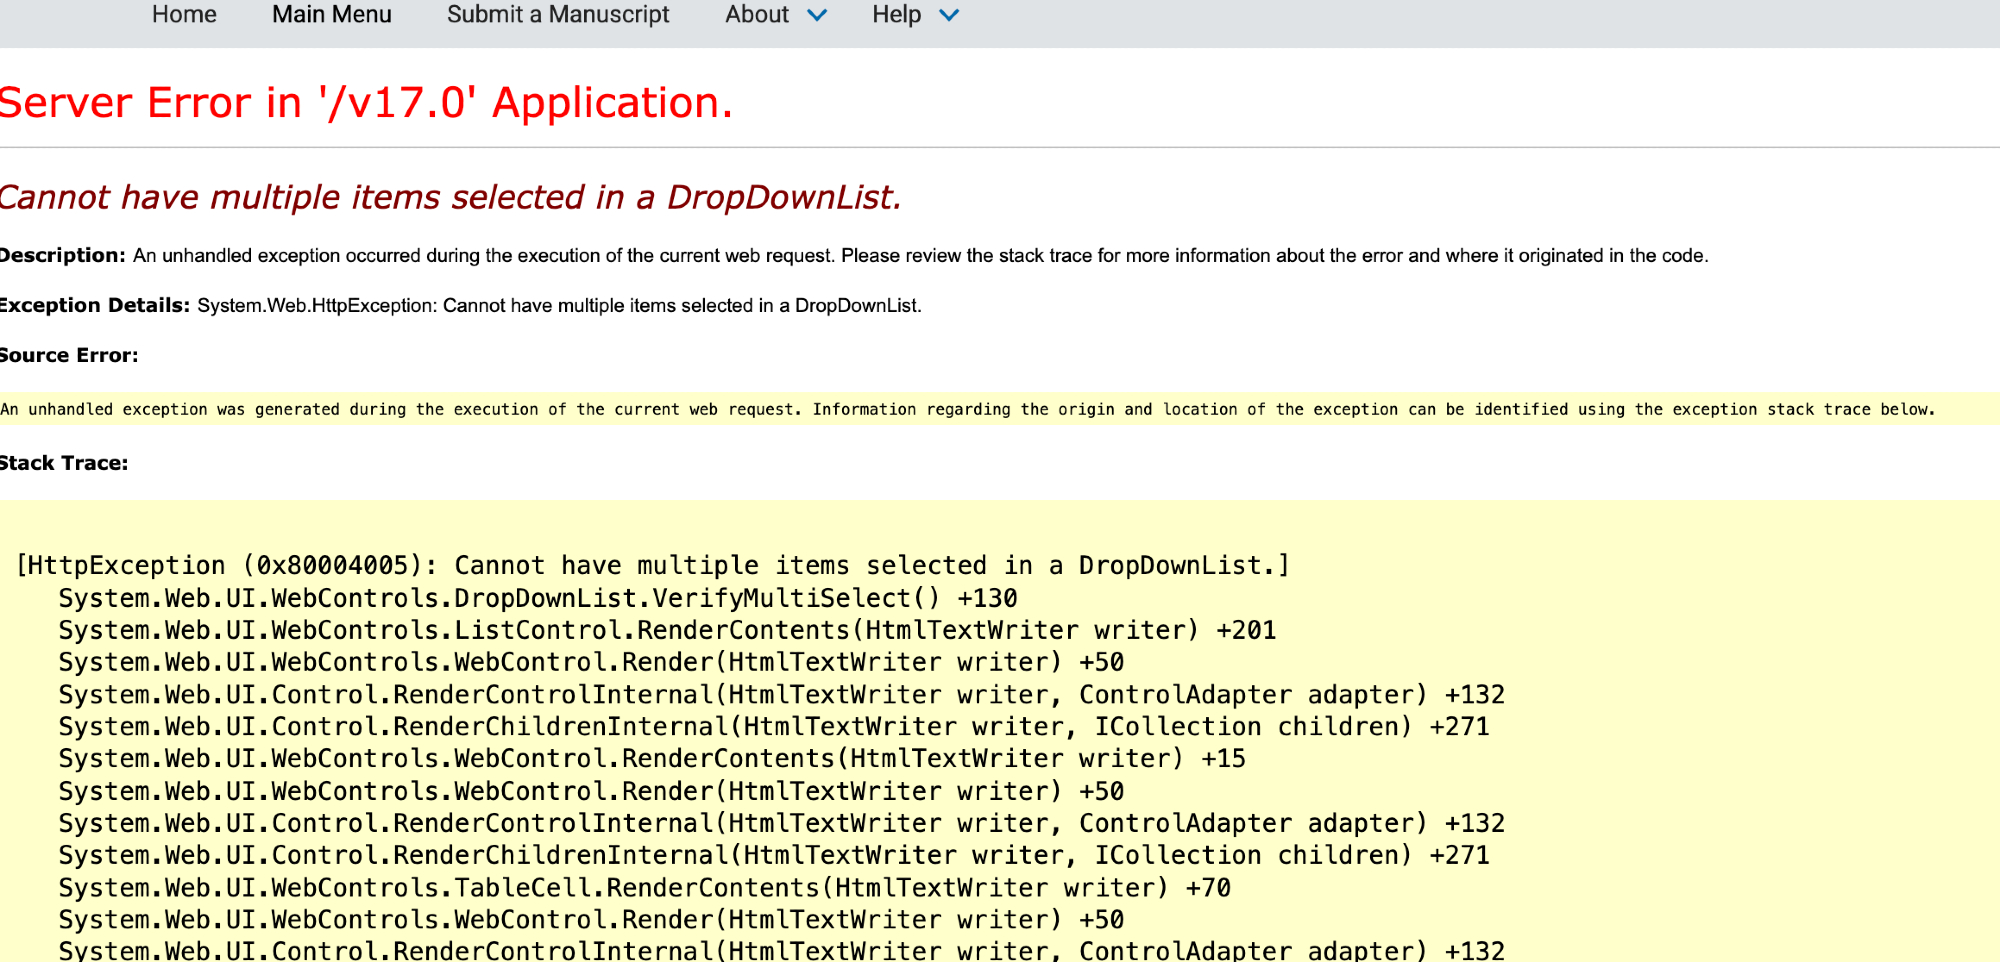The image size is (2000, 962).
Task: Click the chevron arrow beside About
Action: 817,16
